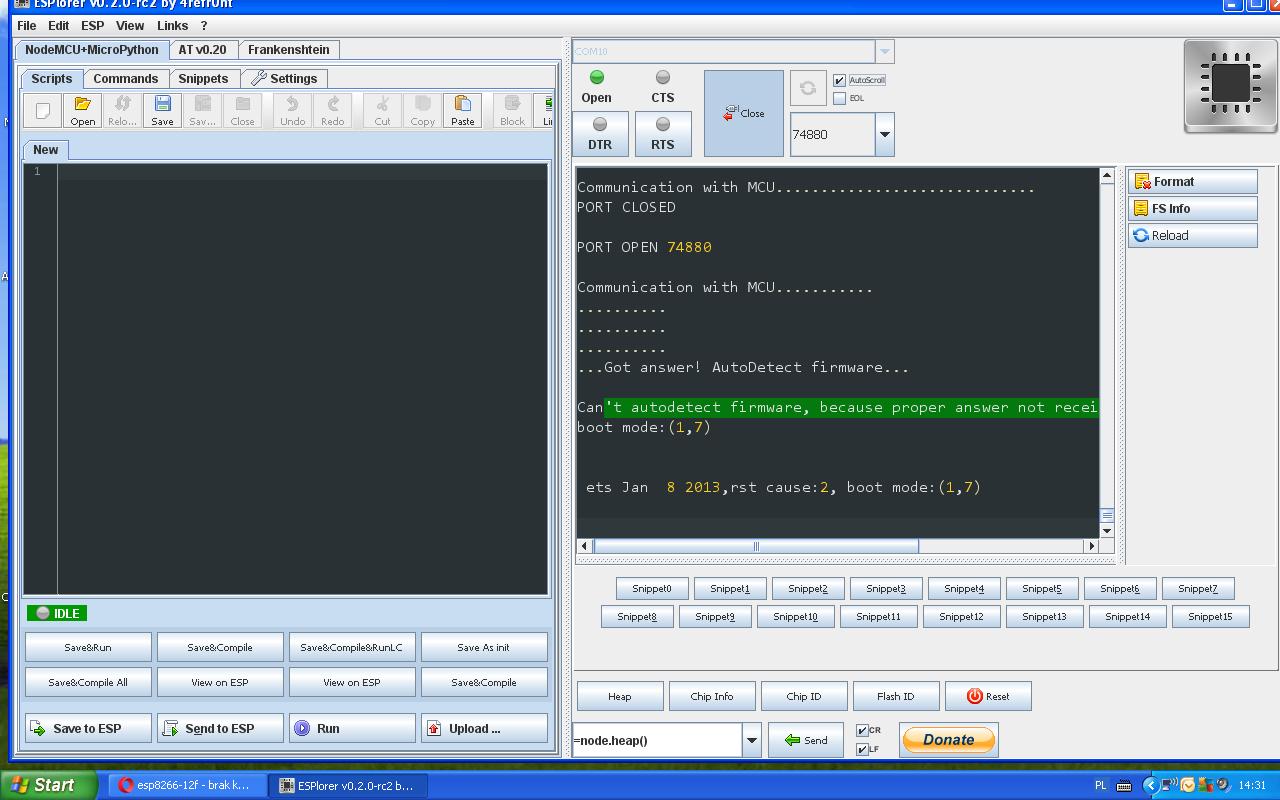This screenshot has width=1280, height=800.
Task: Toggle the AutoScroll checkbox
Action: (840, 80)
